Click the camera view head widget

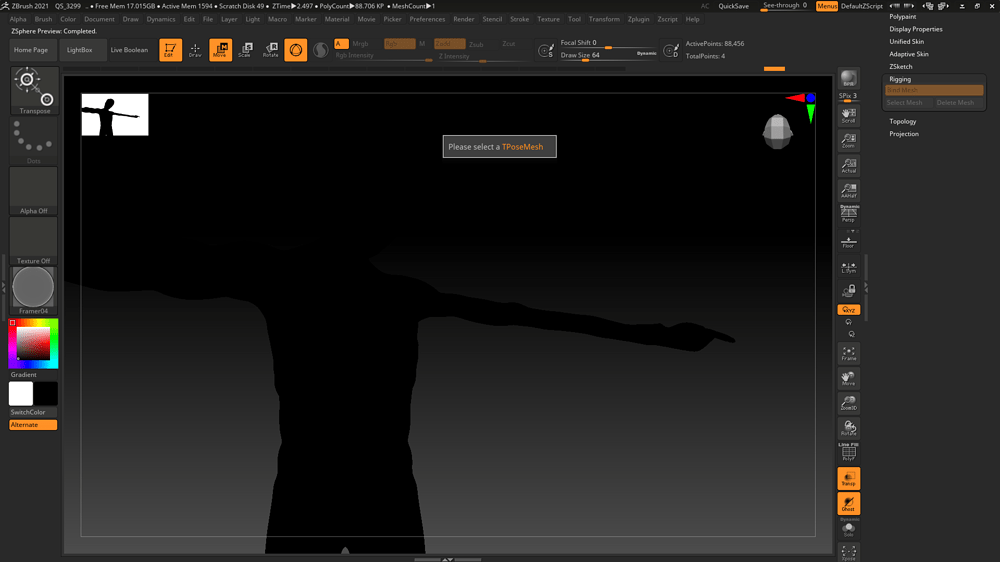coord(777,131)
